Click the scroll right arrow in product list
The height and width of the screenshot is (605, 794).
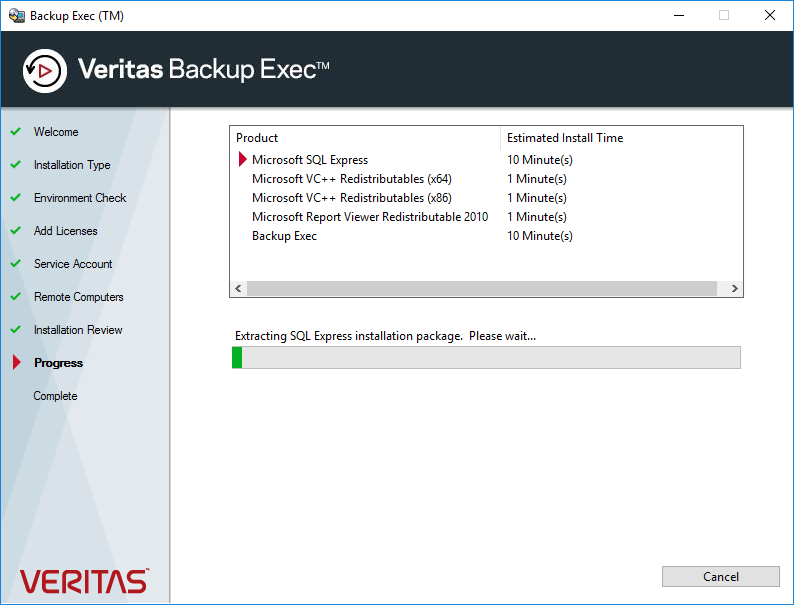coord(734,289)
